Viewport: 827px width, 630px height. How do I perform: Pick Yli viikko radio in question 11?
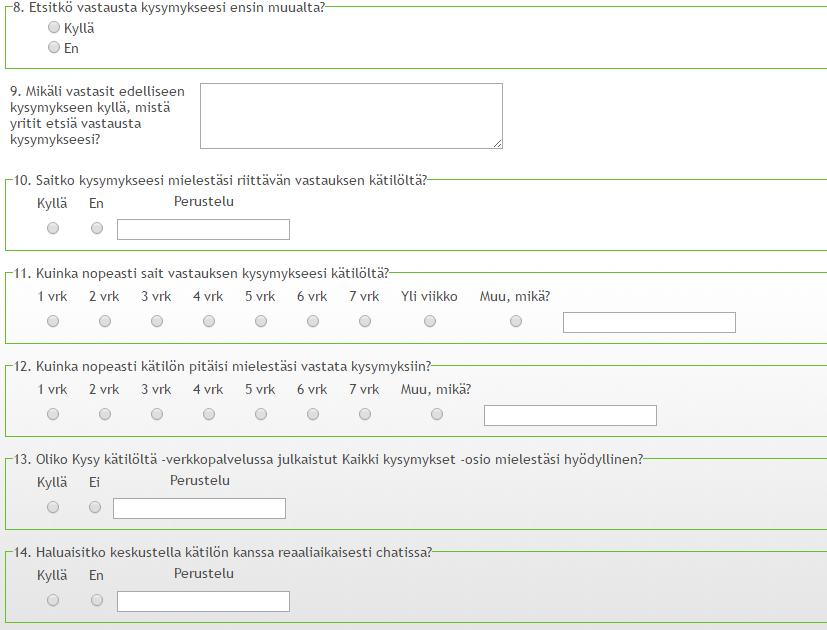click(430, 321)
